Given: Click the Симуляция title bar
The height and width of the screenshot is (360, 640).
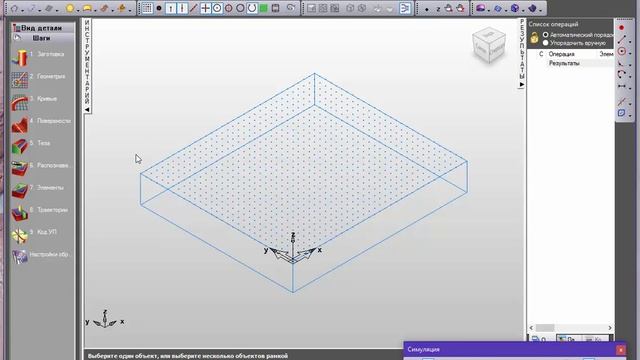Looking at the screenshot, I should click(510, 349).
